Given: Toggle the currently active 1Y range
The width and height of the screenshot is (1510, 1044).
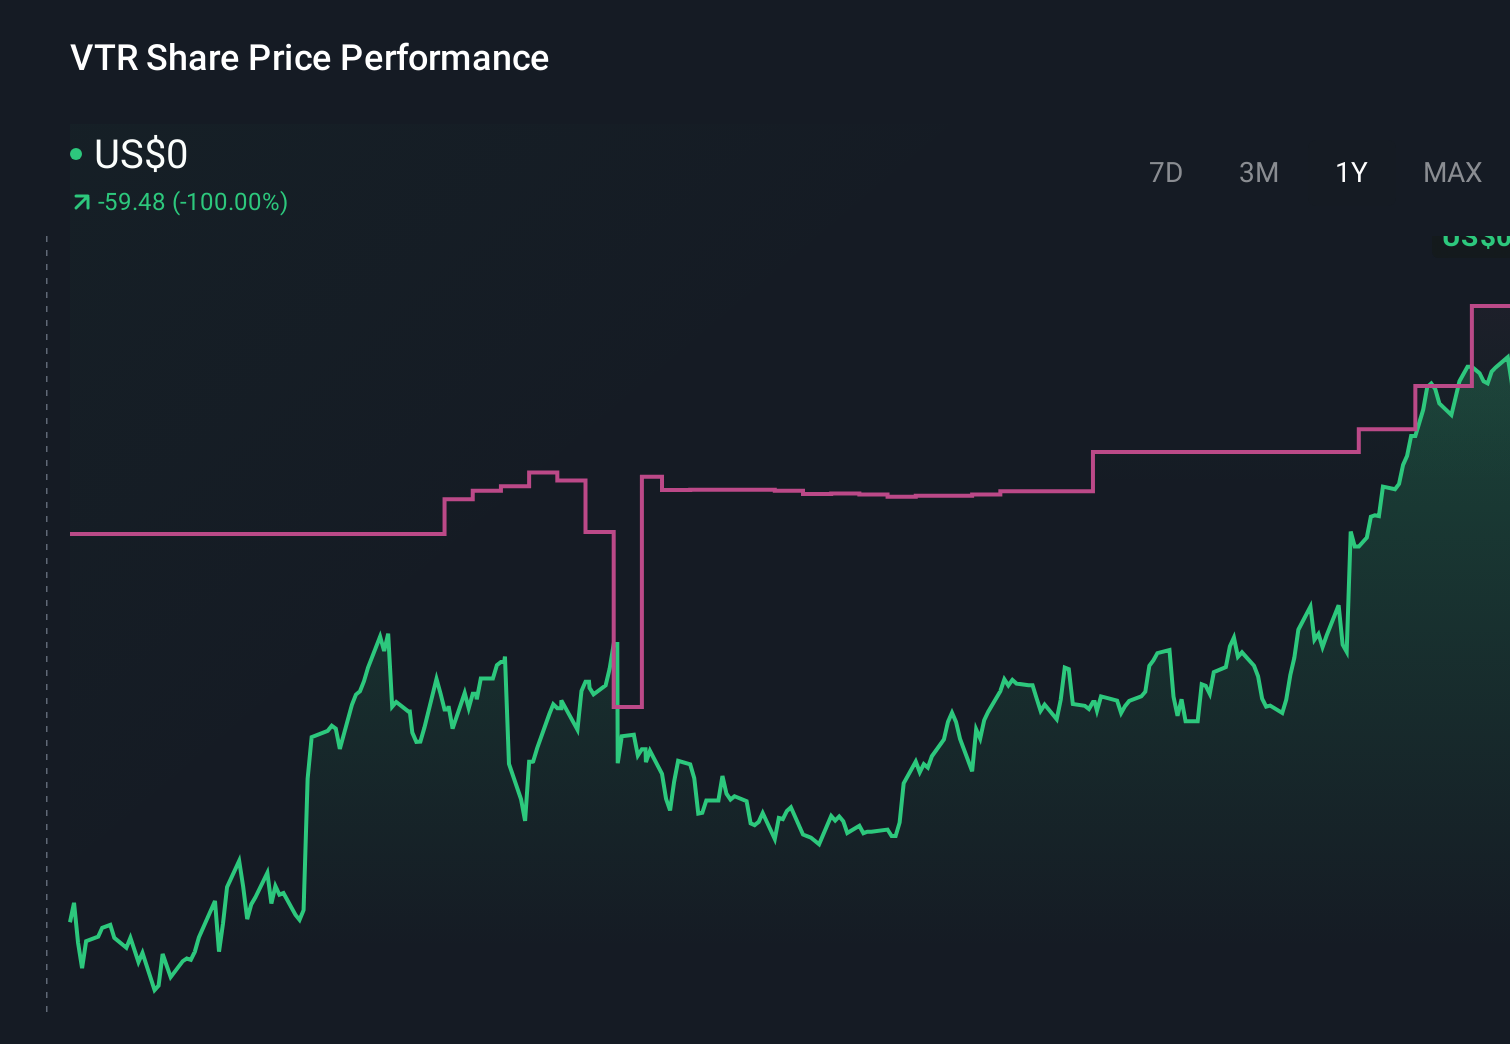Looking at the screenshot, I should click(x=1350, y=172).
